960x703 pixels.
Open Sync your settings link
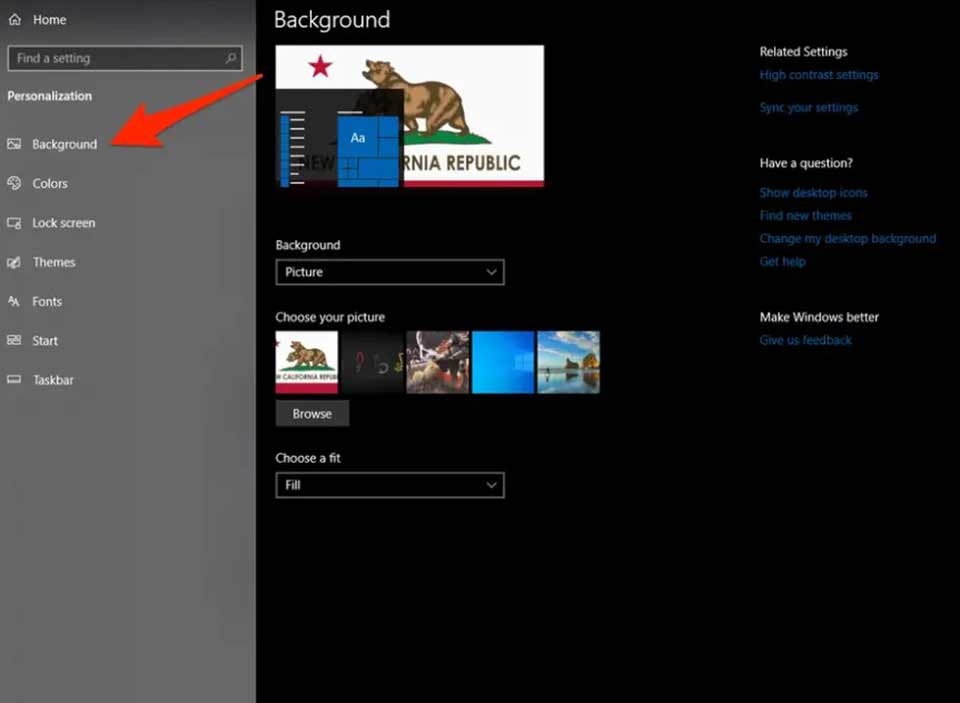809,107
